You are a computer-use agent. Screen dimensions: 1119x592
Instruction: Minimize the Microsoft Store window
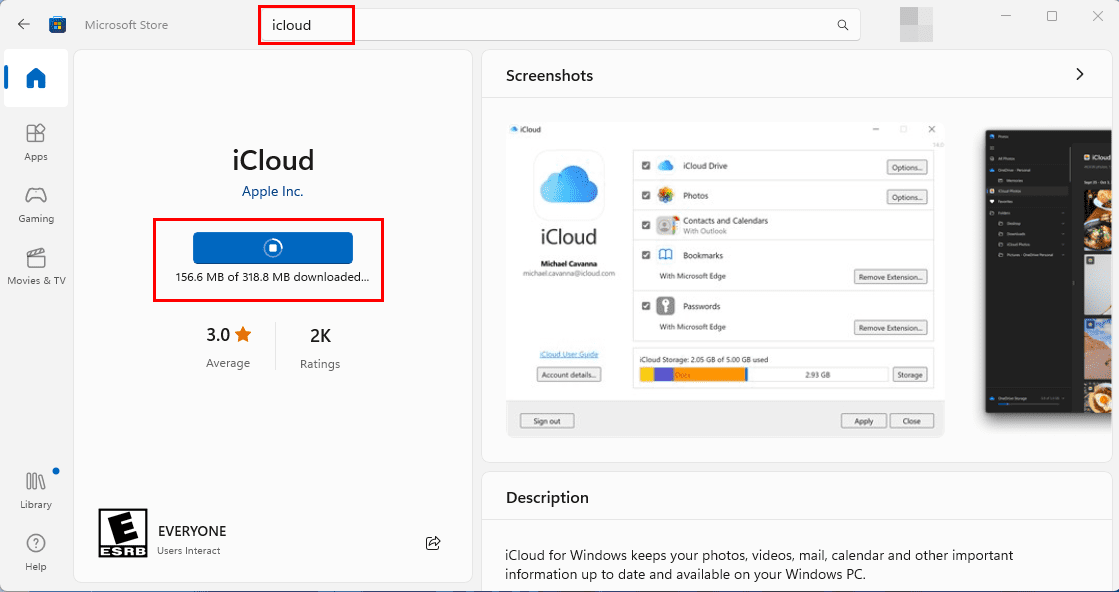tap(1006, 16)
